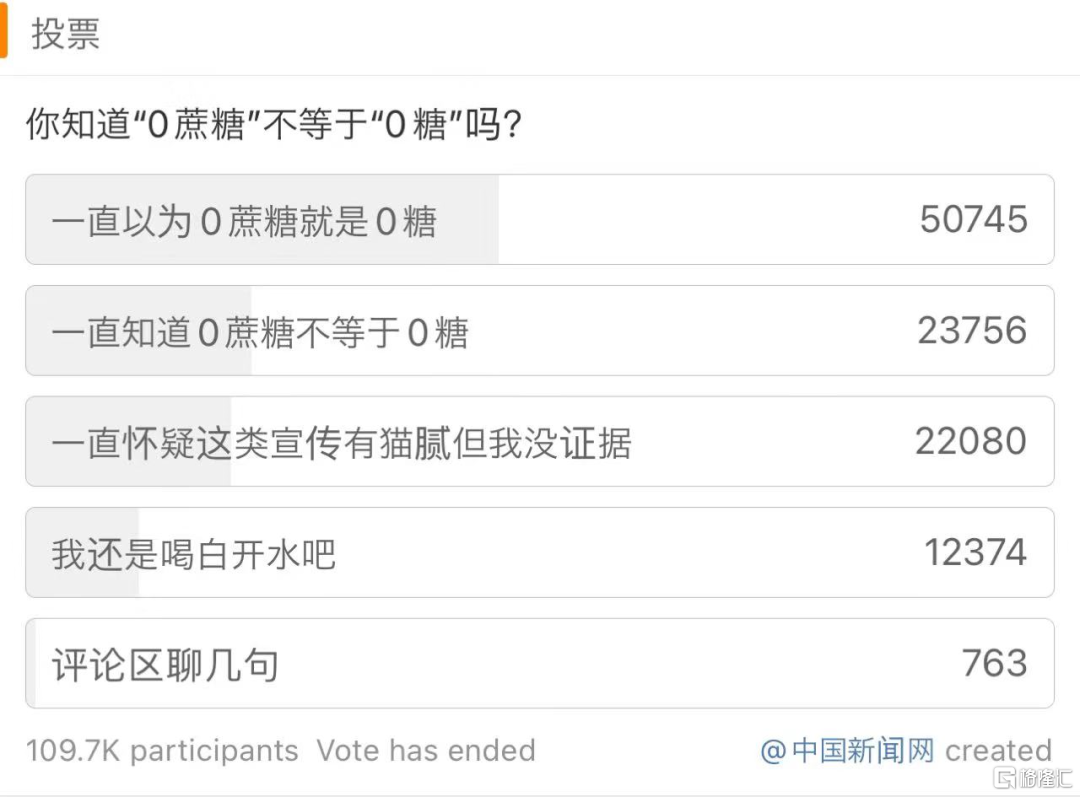The image size is (1080, 797).
Task: Select the 评论区聊几句 poll option
Action: [x=166, y=665]
